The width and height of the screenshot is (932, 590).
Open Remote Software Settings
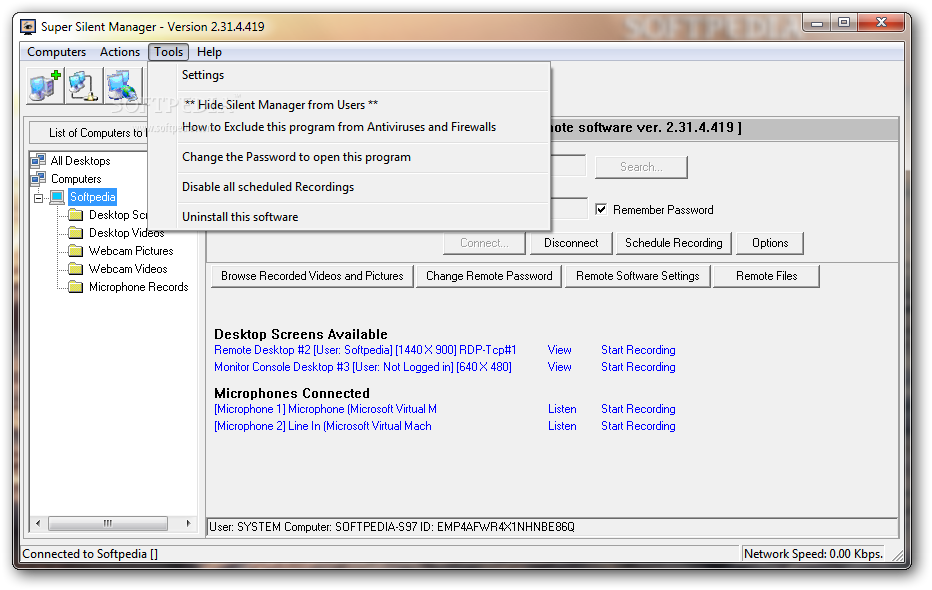638,276
